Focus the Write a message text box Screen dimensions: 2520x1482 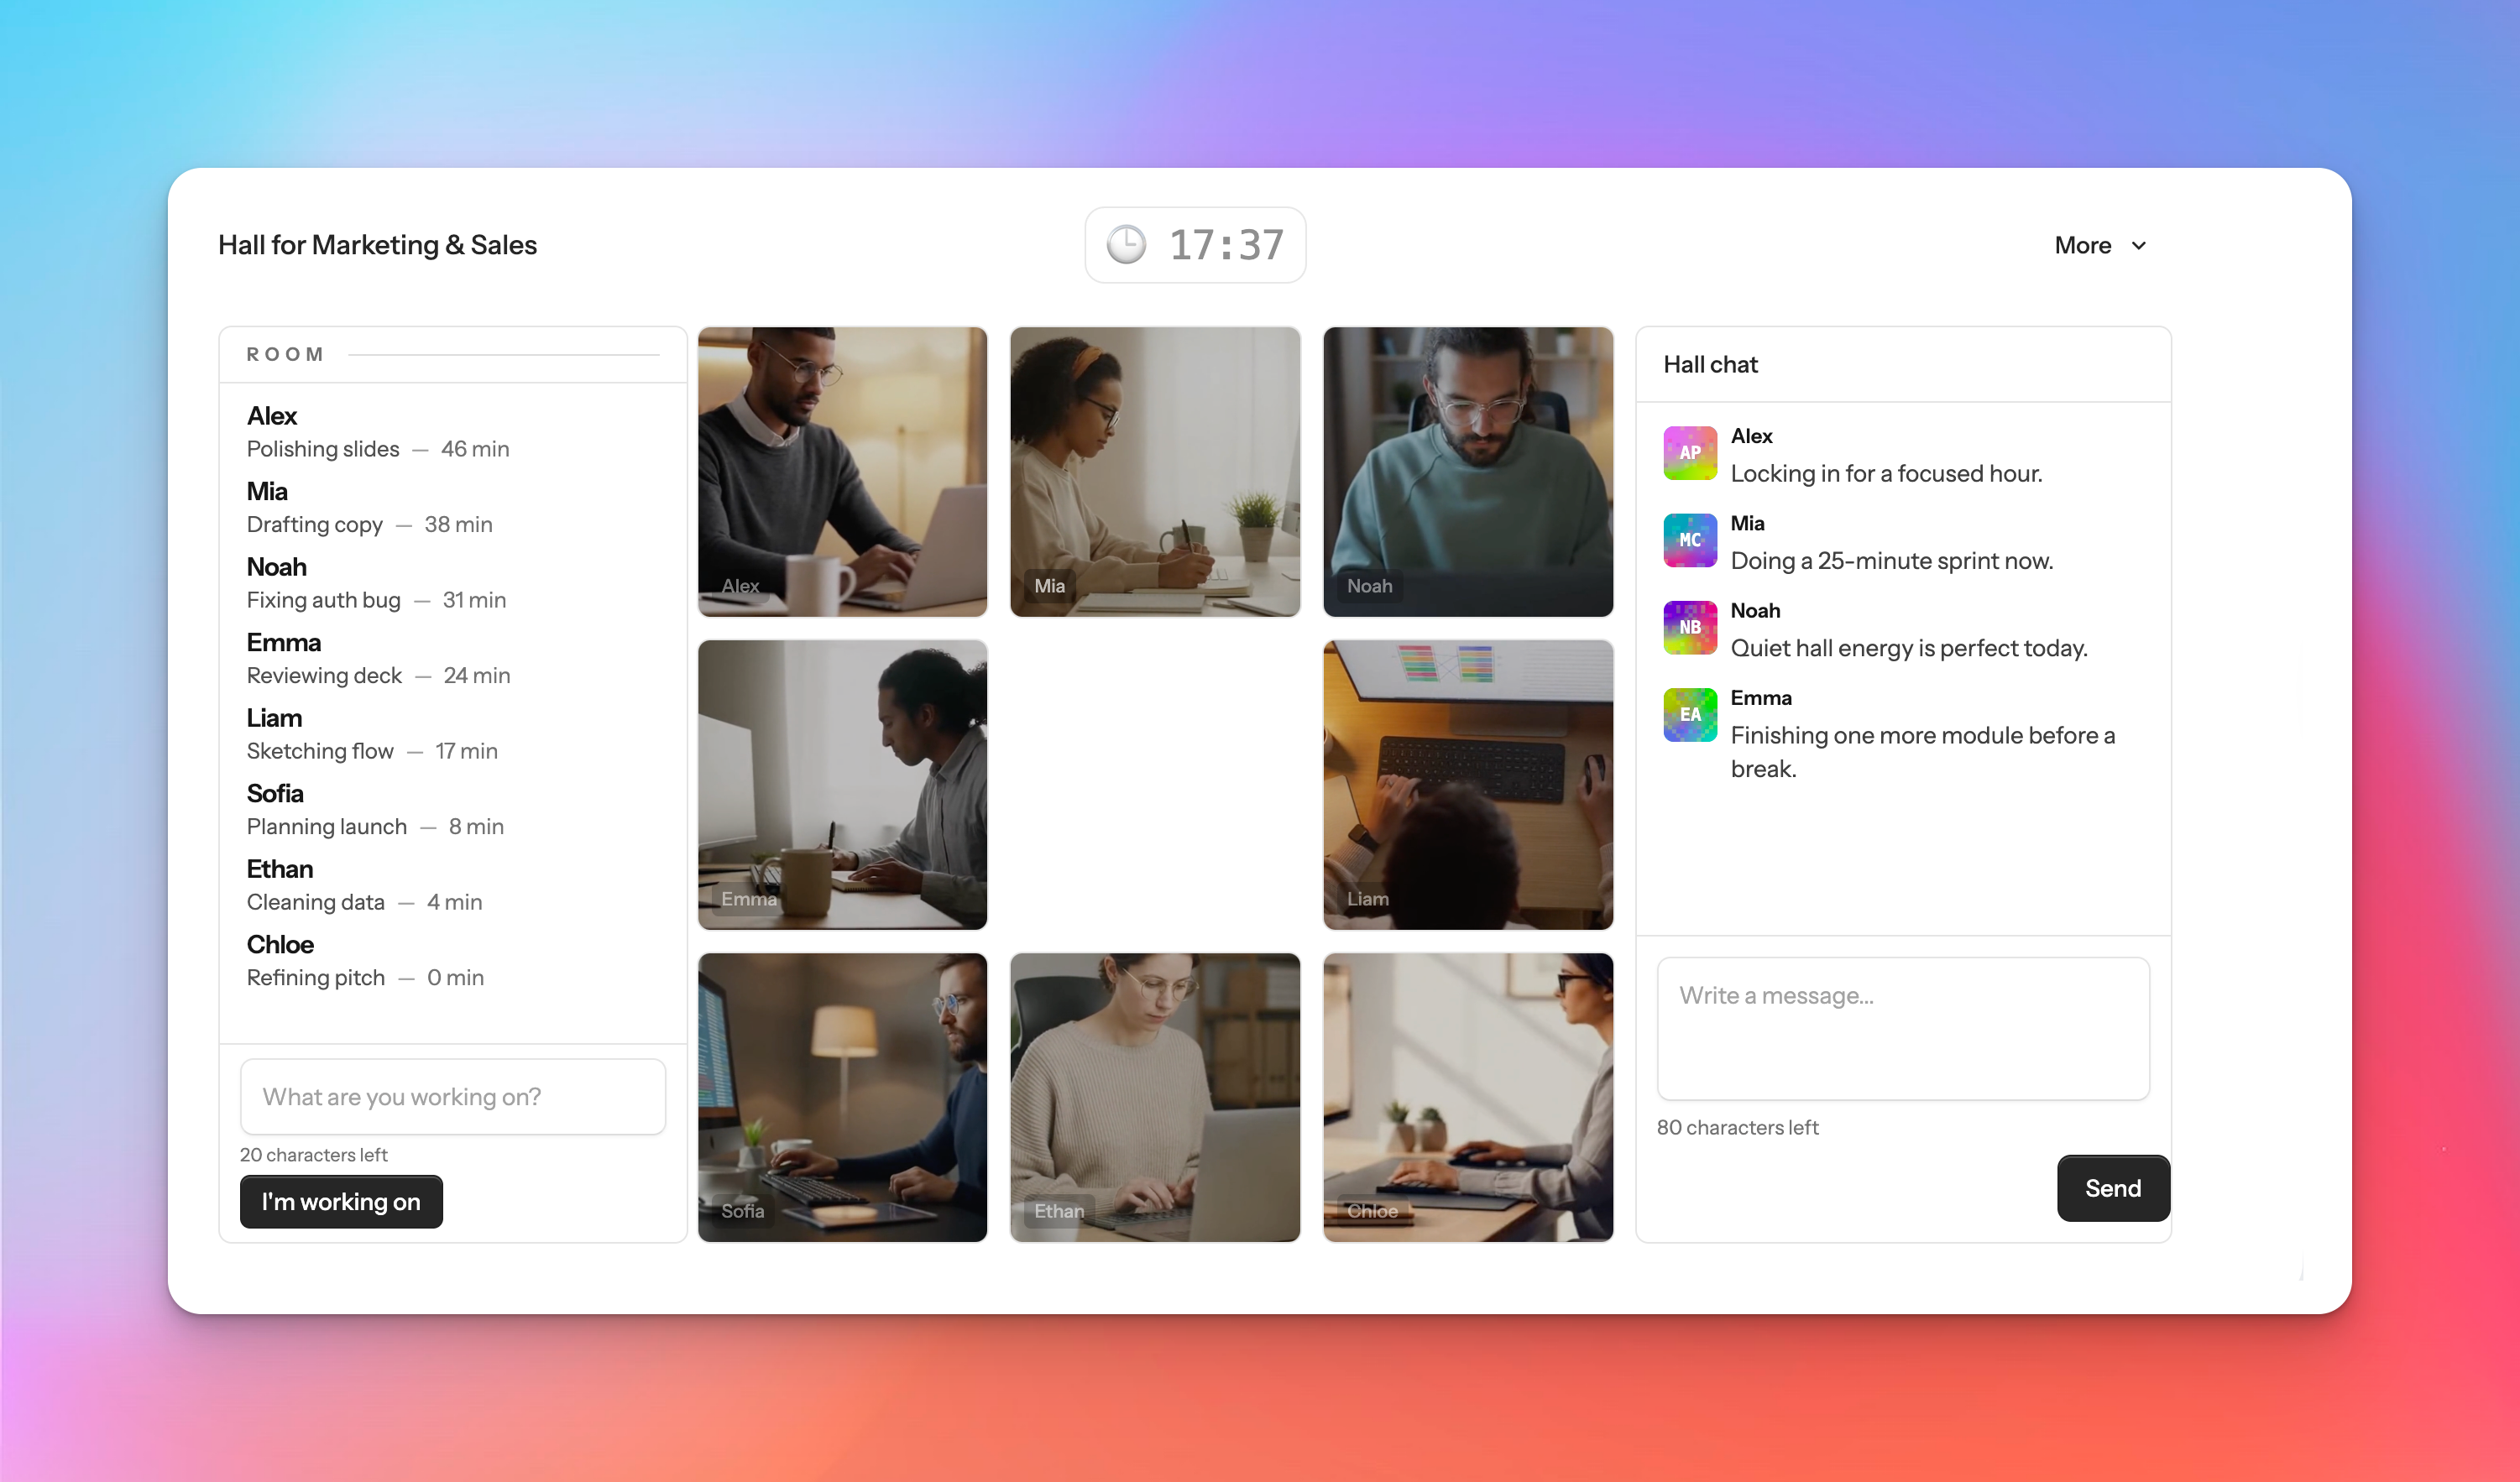1902,1028
